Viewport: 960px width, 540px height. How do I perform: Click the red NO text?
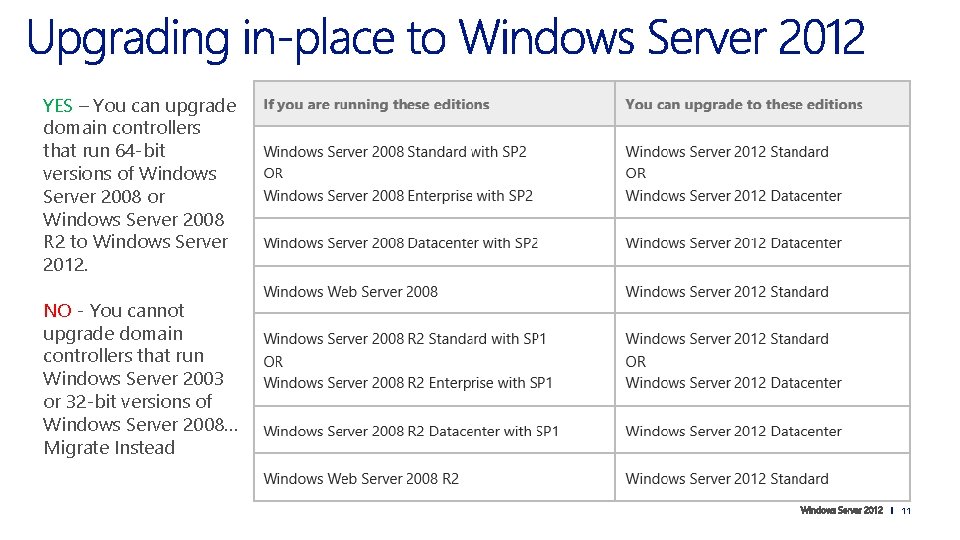[x=58, y=310]
